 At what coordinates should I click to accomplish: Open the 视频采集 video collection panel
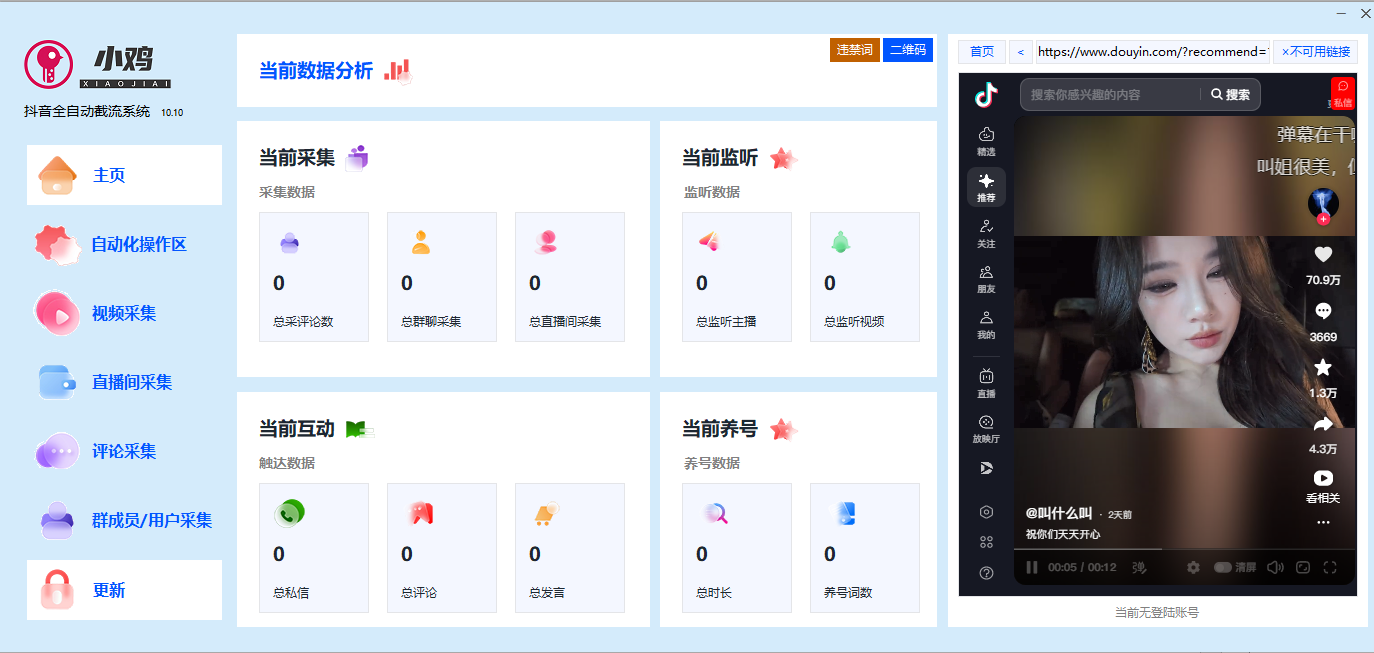[124, 312]
